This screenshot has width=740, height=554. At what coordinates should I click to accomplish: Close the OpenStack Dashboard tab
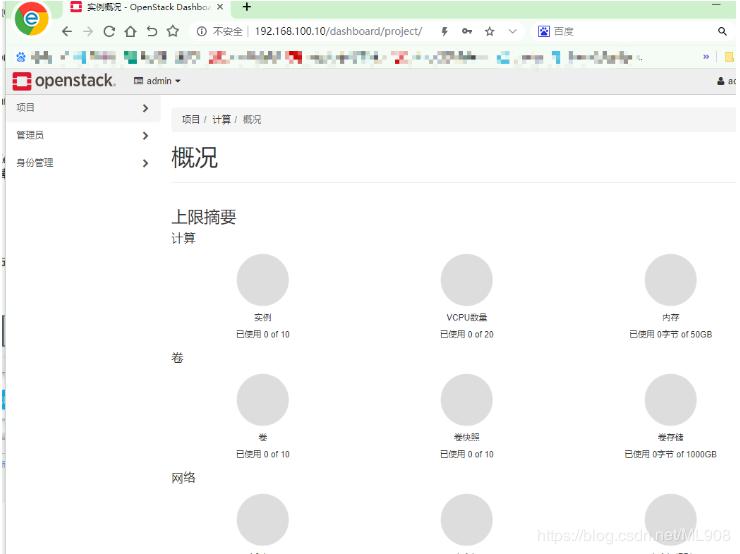point(219,7)
